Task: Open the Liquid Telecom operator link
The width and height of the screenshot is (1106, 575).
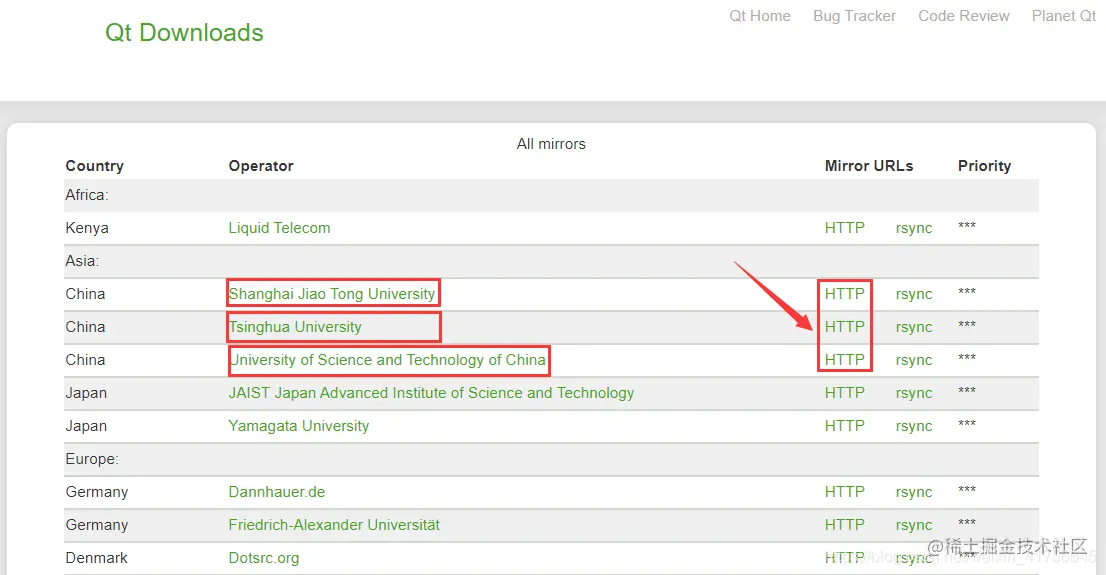Action: click(x=279, y=228)
